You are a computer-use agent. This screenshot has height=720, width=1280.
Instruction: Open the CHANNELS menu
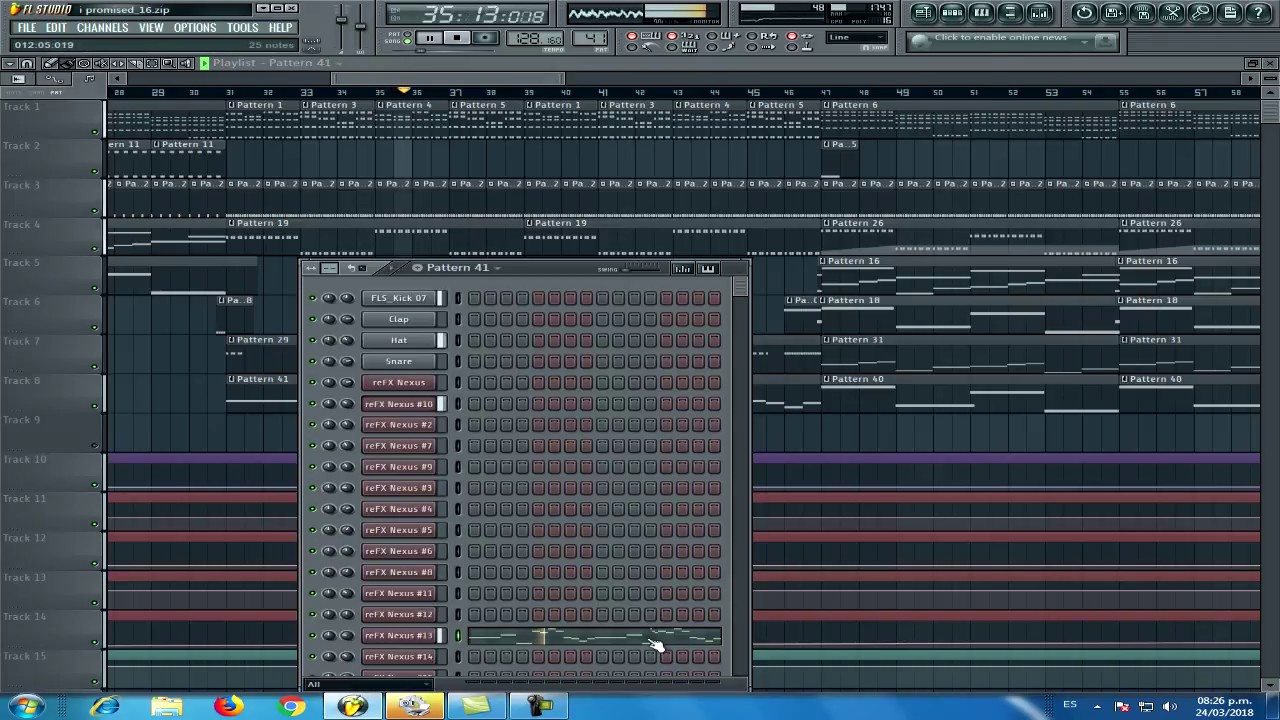click(x=102, y=28)
